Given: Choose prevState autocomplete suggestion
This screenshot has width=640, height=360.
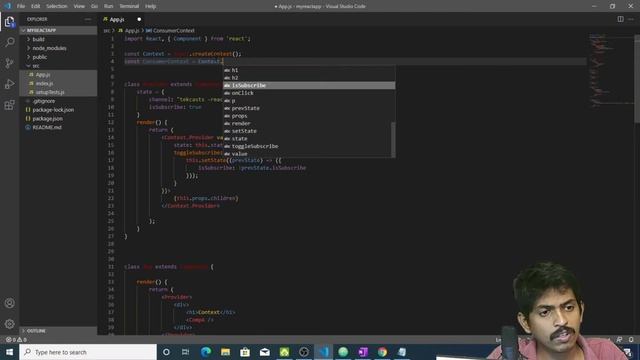Looking at the screenshot, I should click(x=309, y=108).
